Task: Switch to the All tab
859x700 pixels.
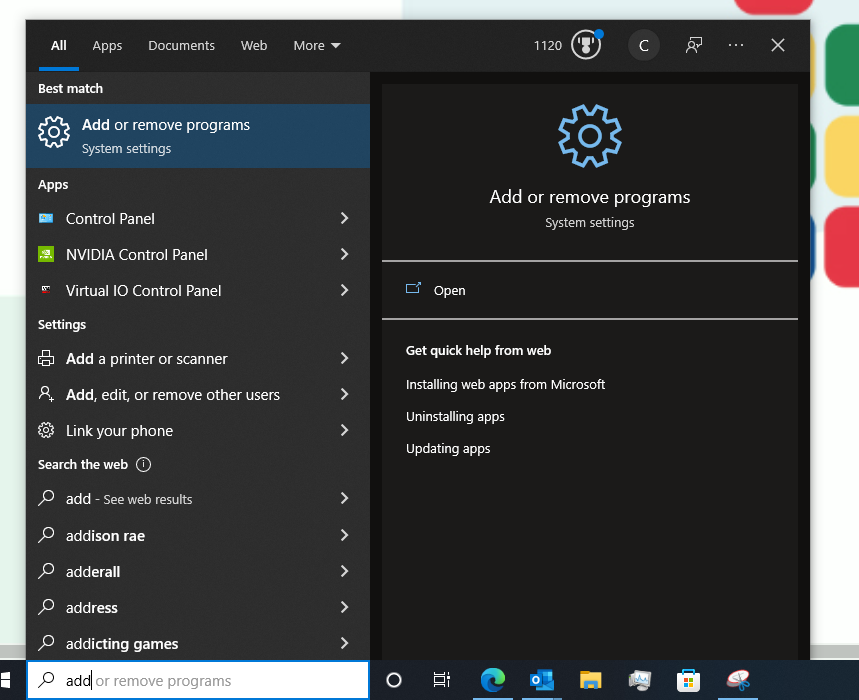Action: 59,45
